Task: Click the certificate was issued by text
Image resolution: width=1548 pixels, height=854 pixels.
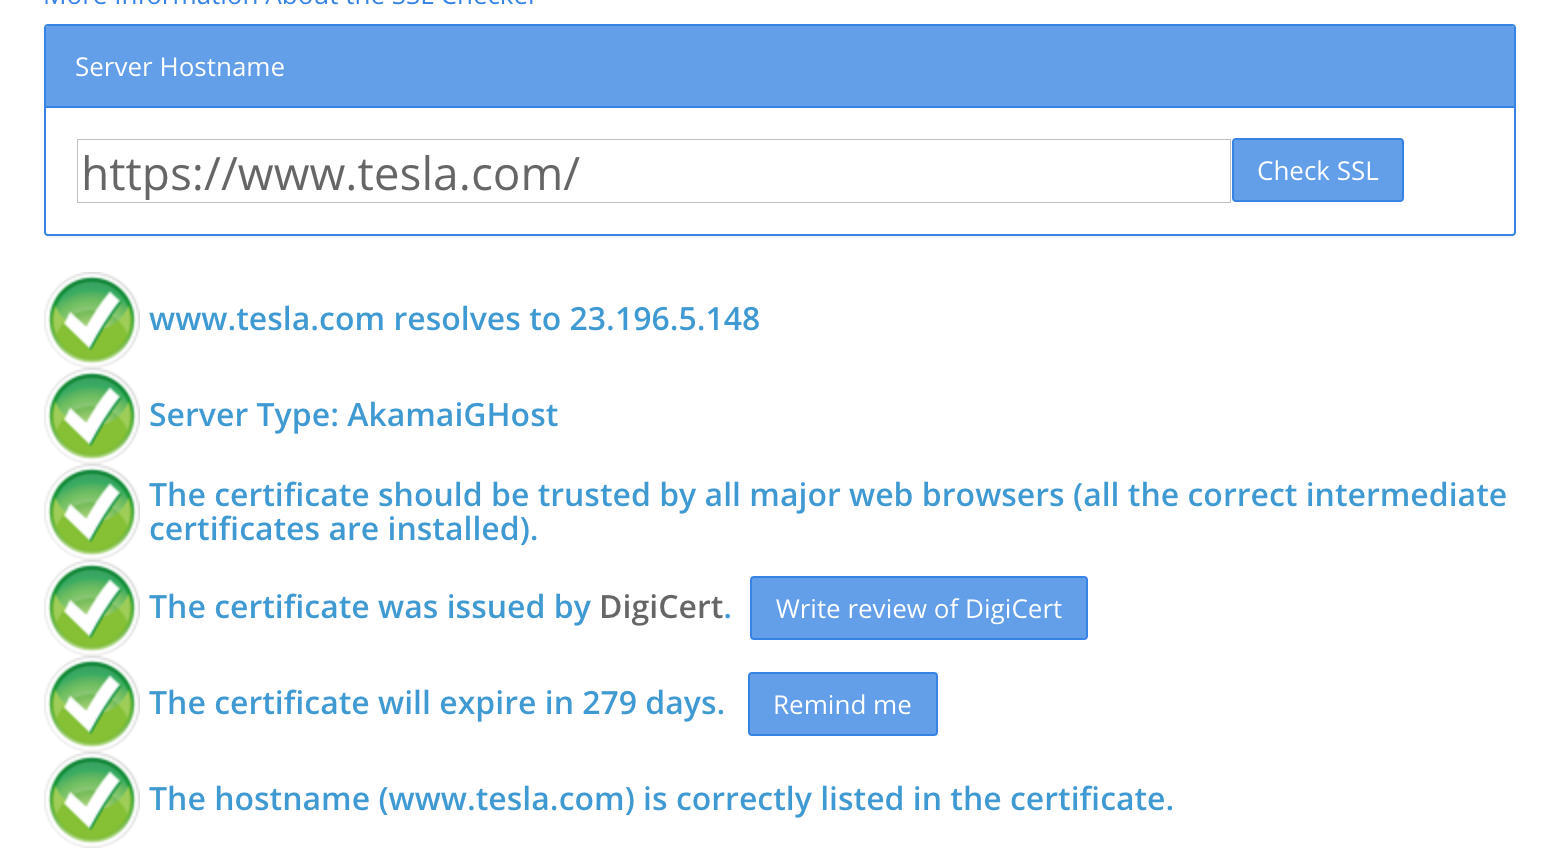Action: click(370, 607)
